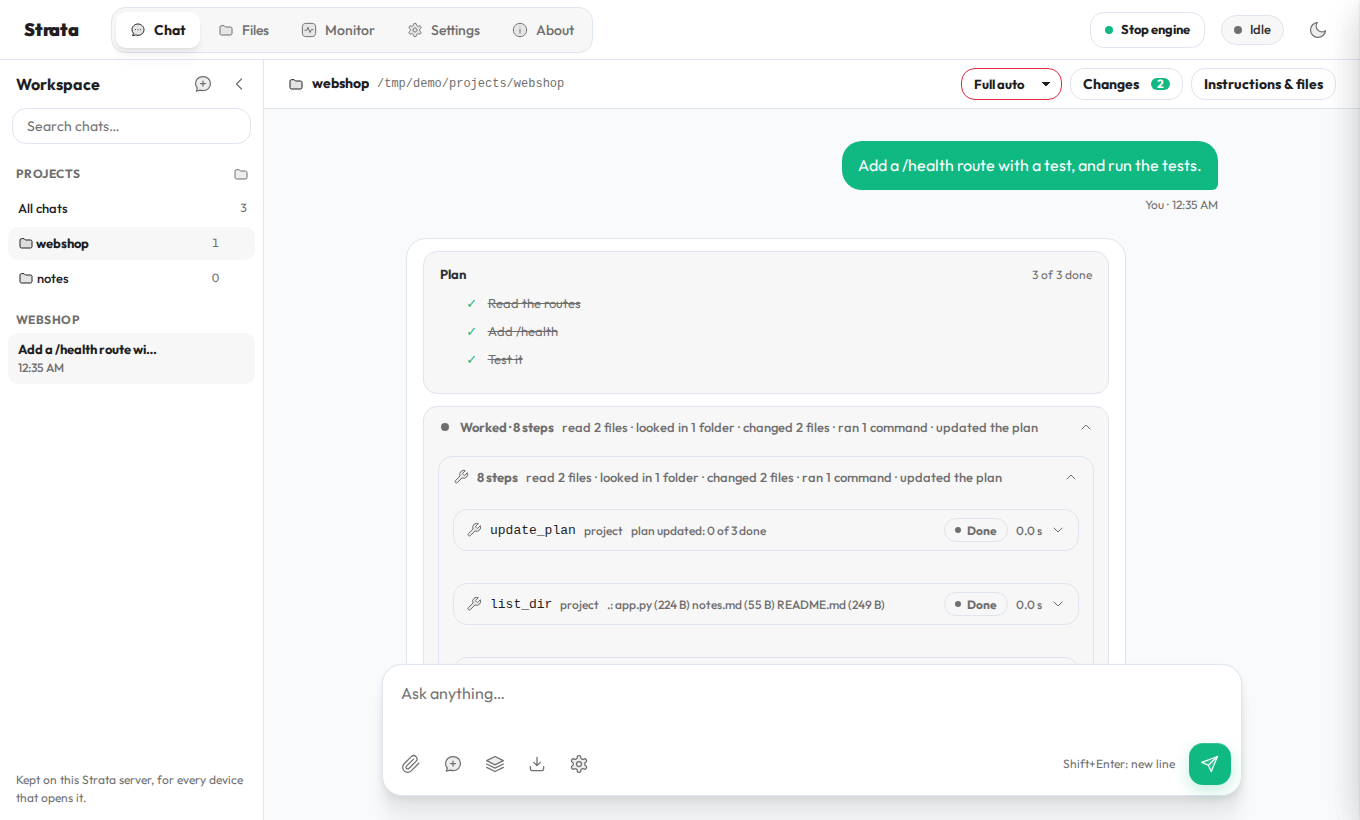Switch to the Files tab

(244, 30)
